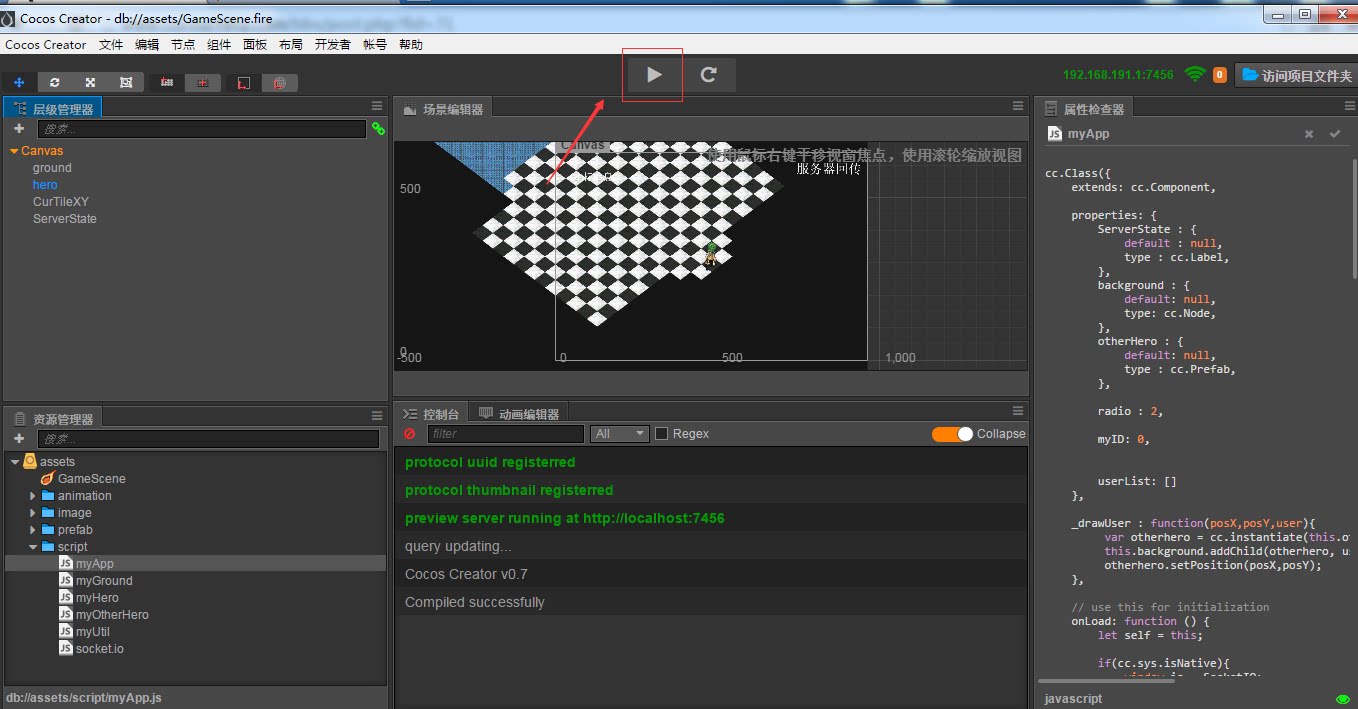Open the scene editor panel options menu
Image resolution: width=1358 pixels, height=709 pixels.
pyautogui.click(x=1018, y=106)
